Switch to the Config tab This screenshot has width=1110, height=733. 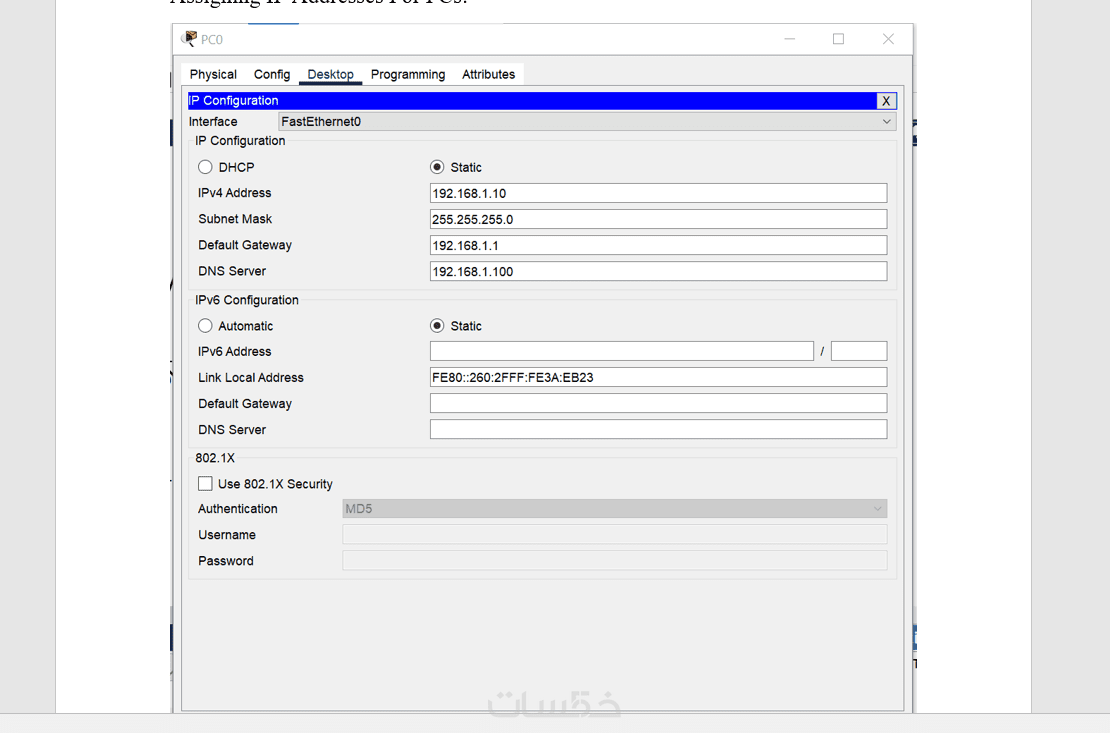(272, 74)
